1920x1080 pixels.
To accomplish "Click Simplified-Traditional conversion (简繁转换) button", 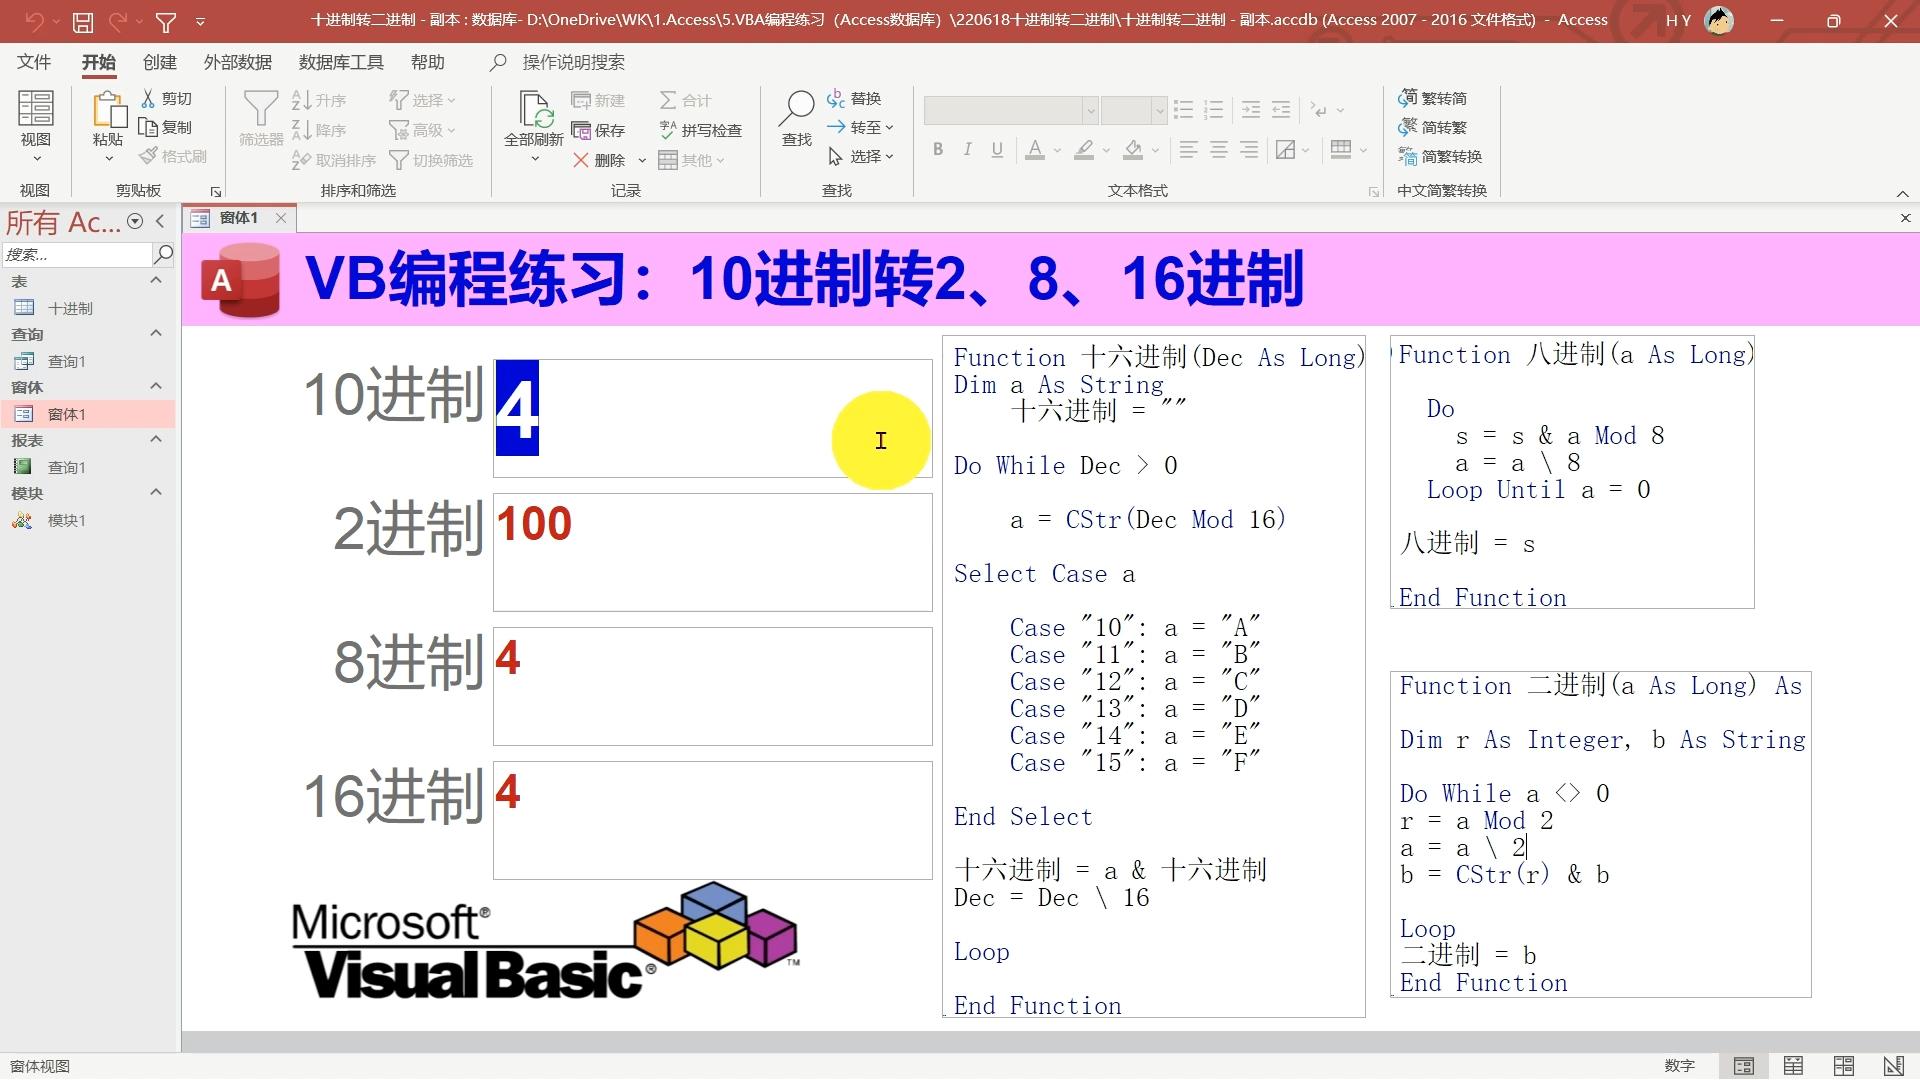I will (1440, 156).
